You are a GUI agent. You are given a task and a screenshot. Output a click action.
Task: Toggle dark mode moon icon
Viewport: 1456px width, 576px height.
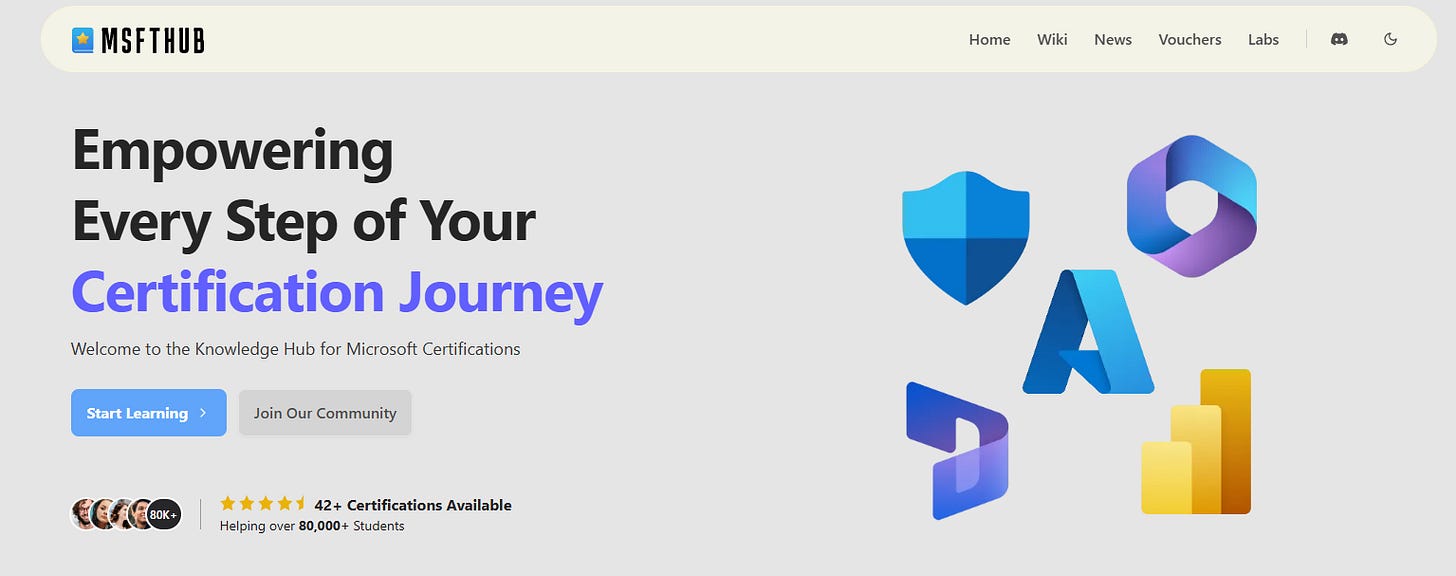1390,39
